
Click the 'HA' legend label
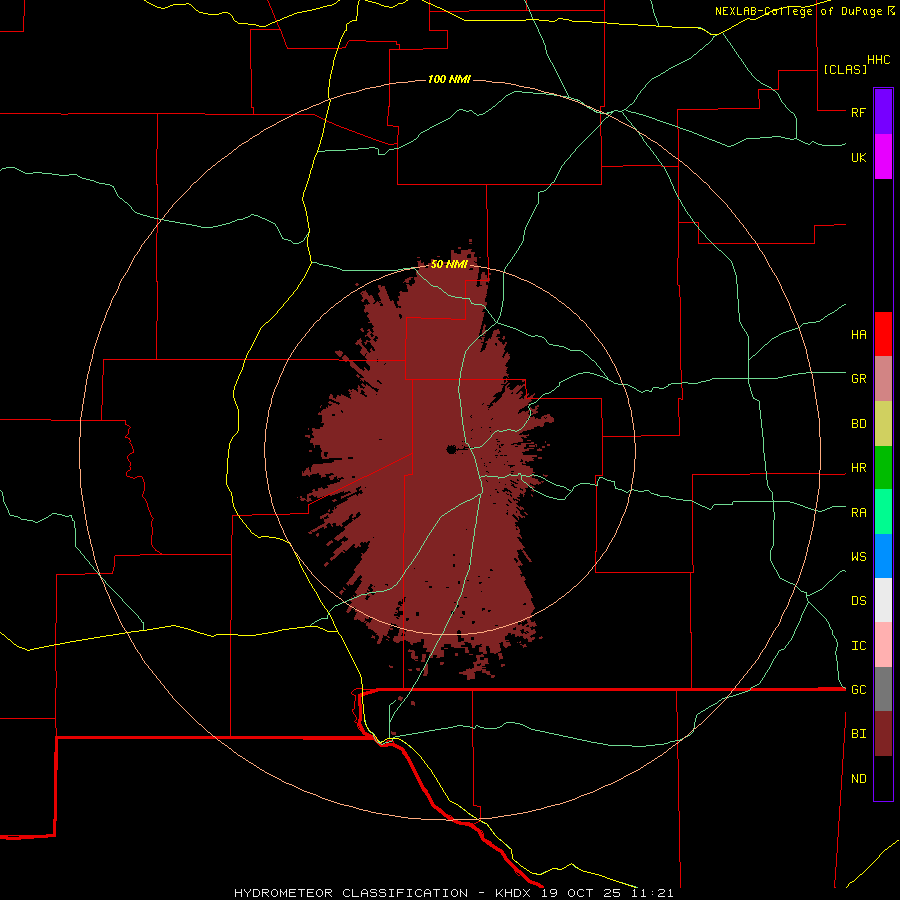coord(858,335)
